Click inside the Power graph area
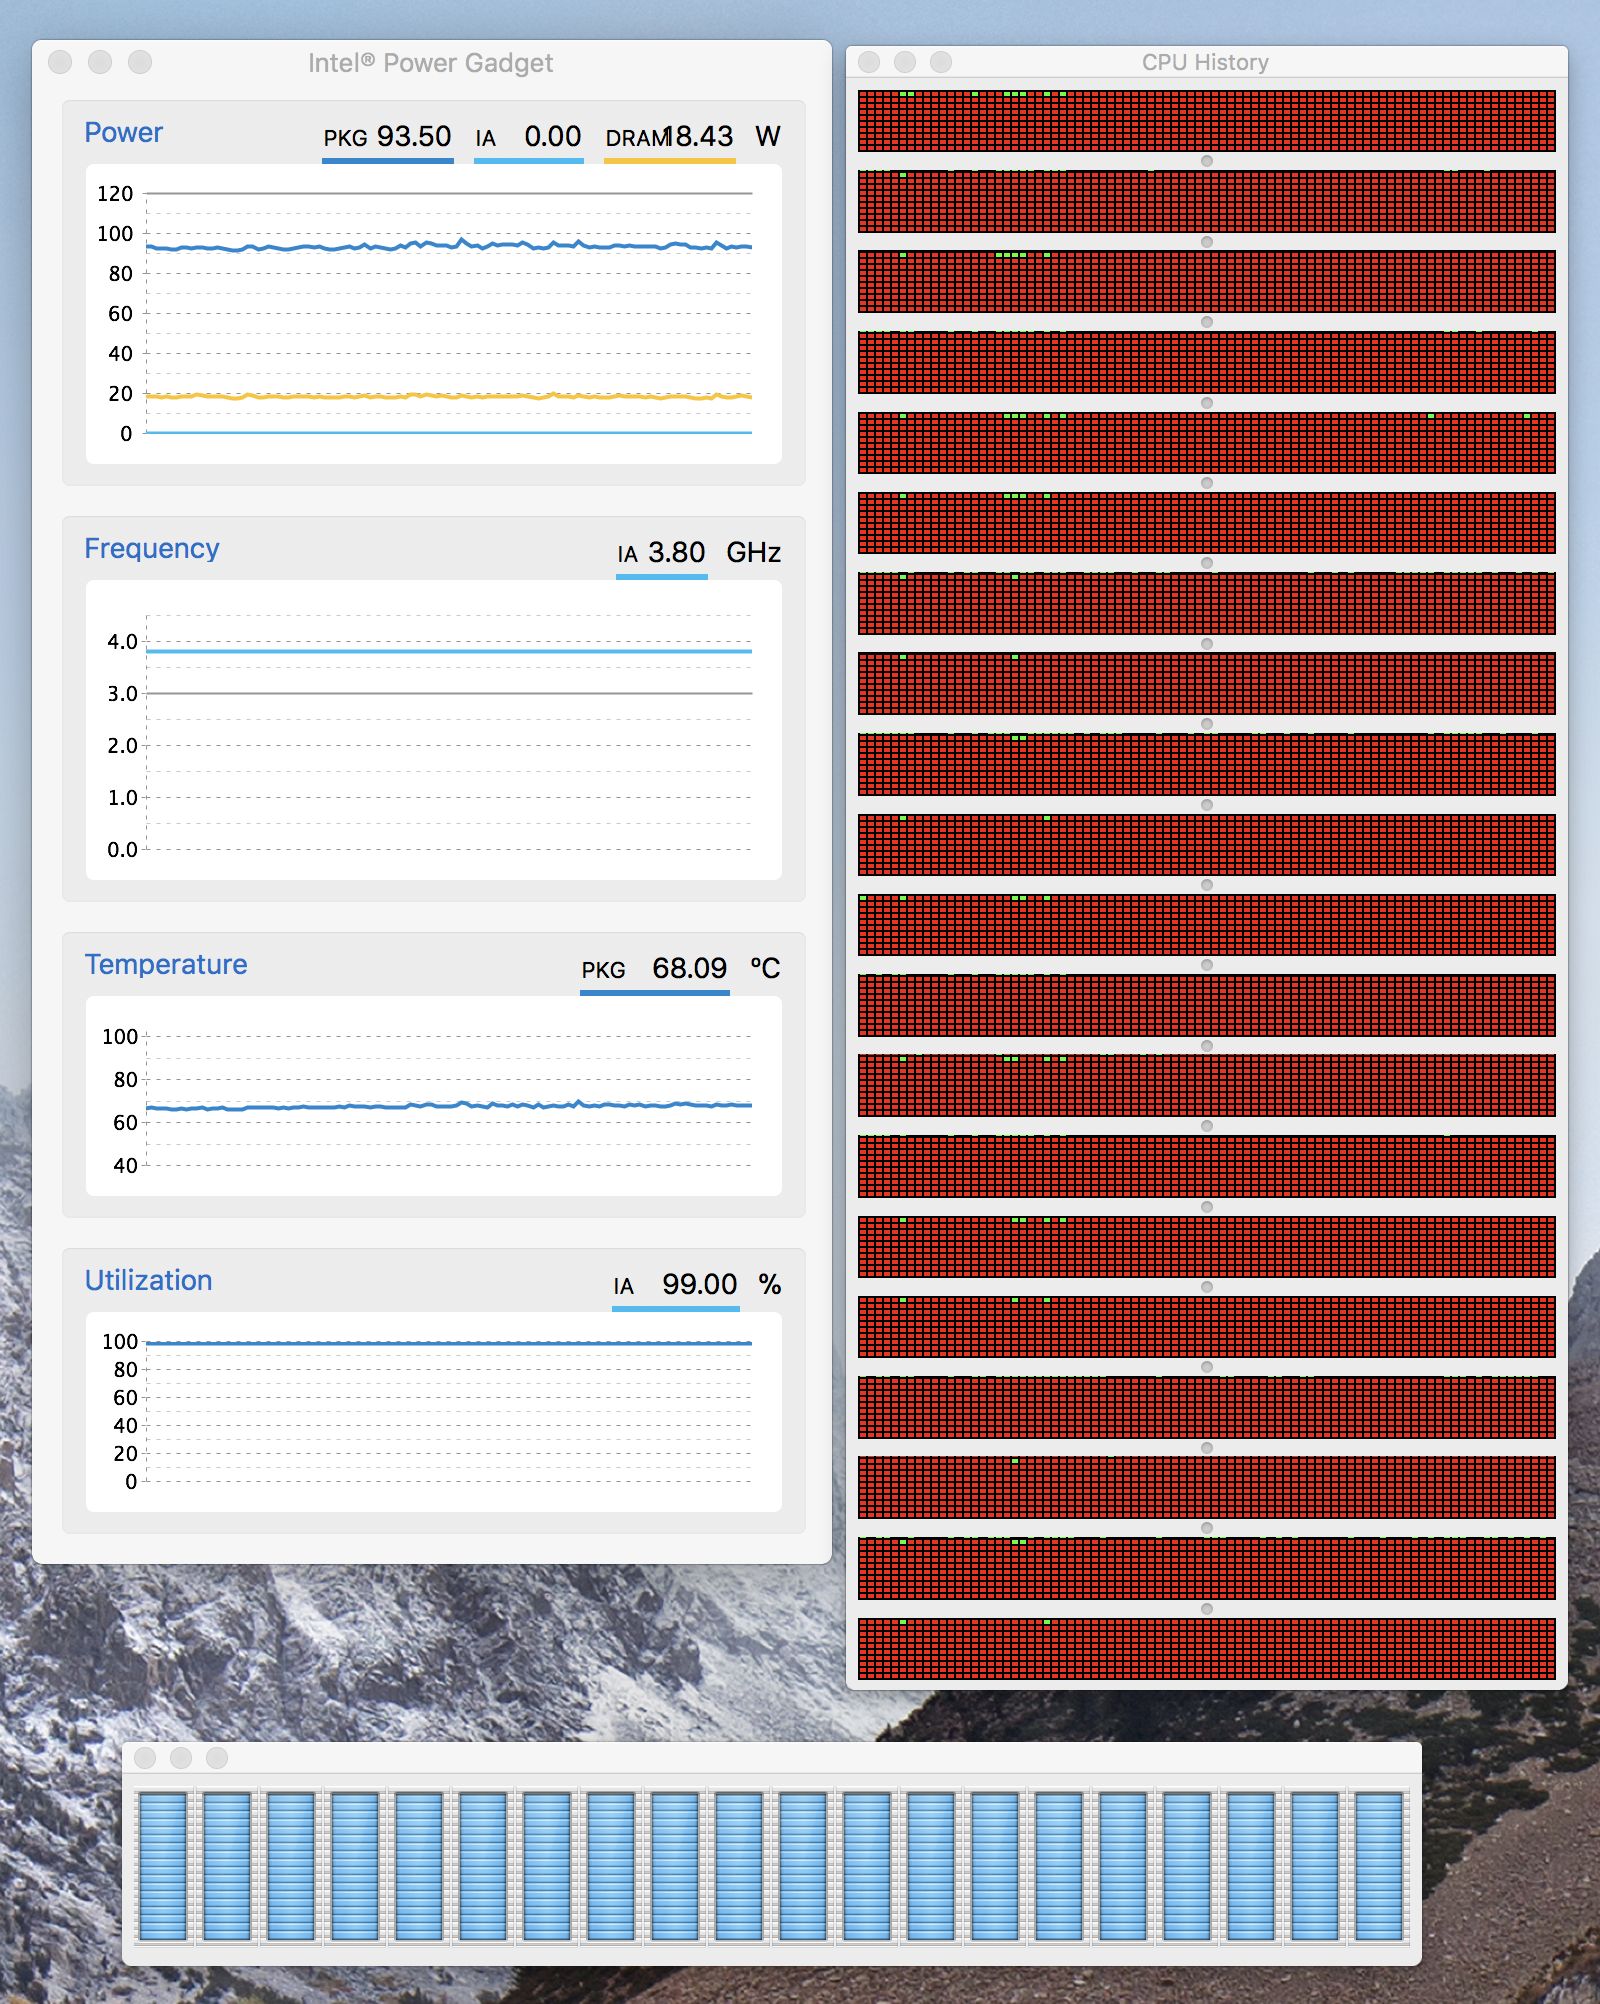This screenshot has height=2004, width=1600. coord(434,314)
